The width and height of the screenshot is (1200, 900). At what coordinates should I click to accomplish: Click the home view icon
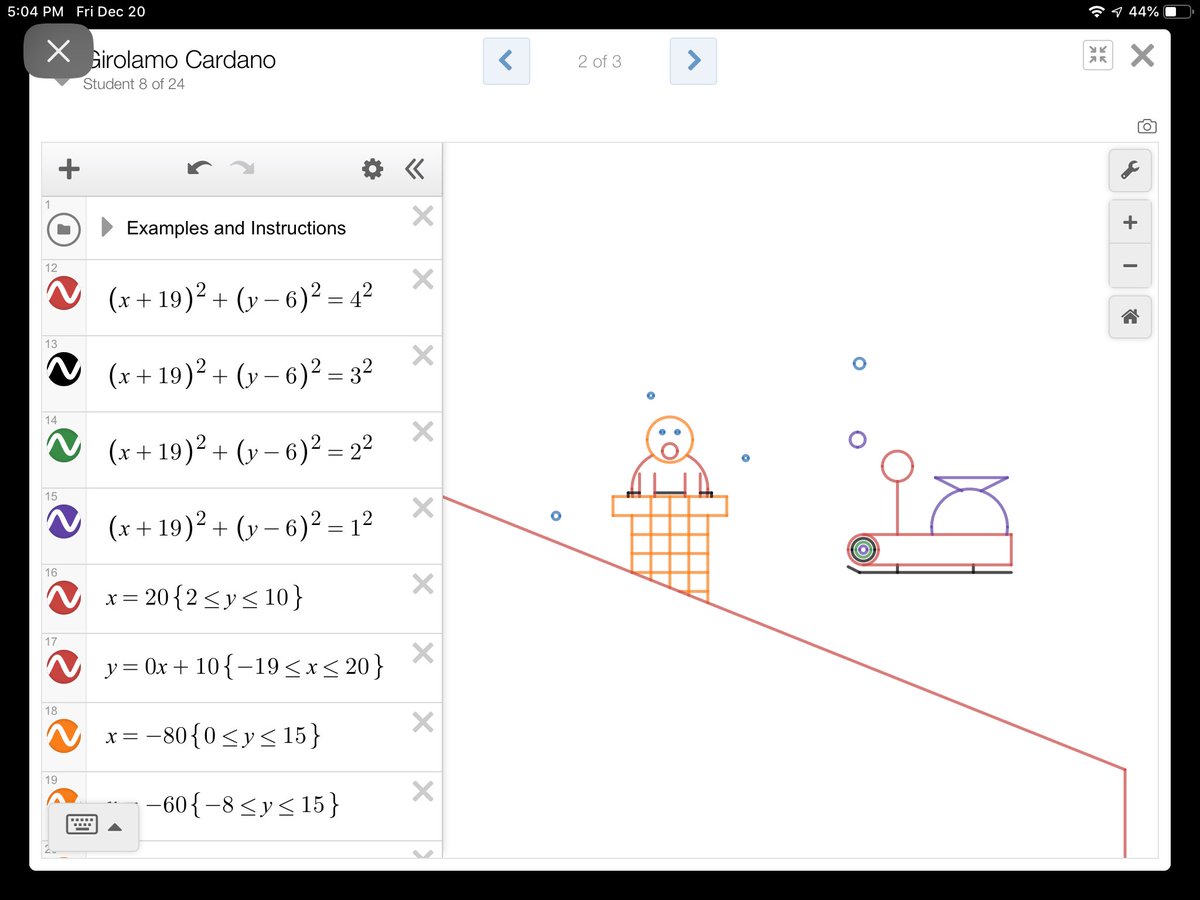1129,317
